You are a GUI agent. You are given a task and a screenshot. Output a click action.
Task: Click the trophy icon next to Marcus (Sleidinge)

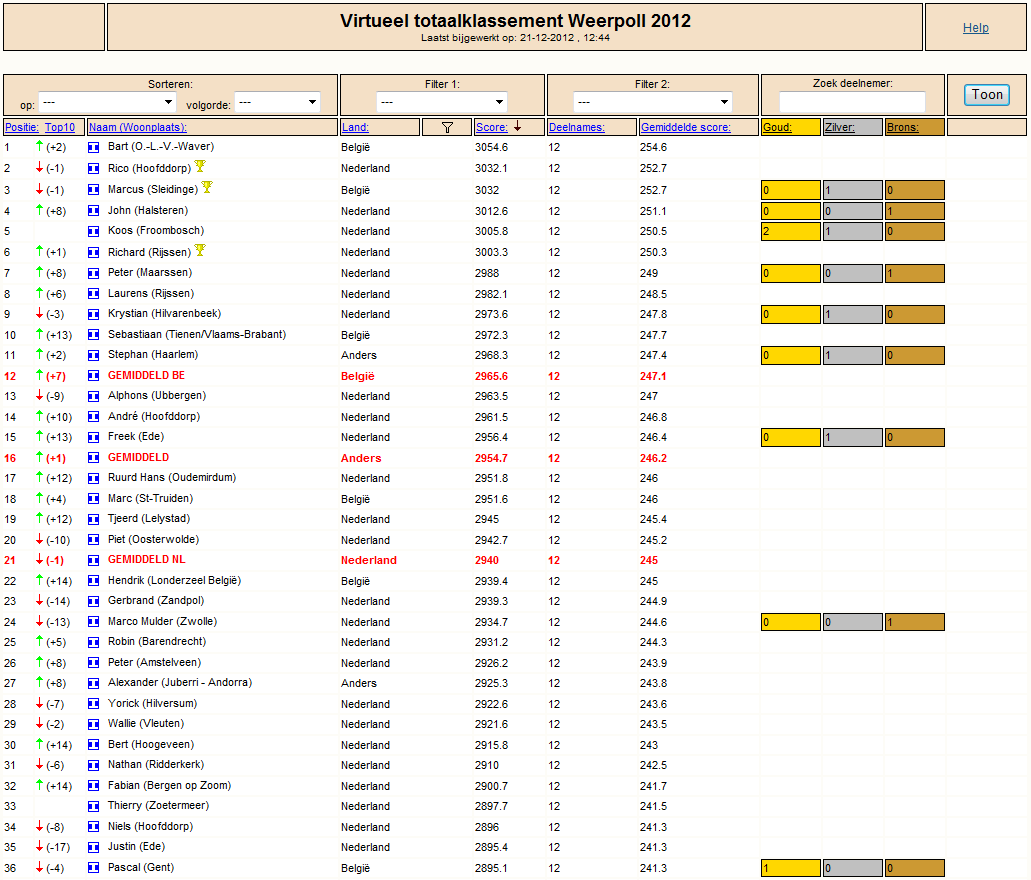pos(207,187)
